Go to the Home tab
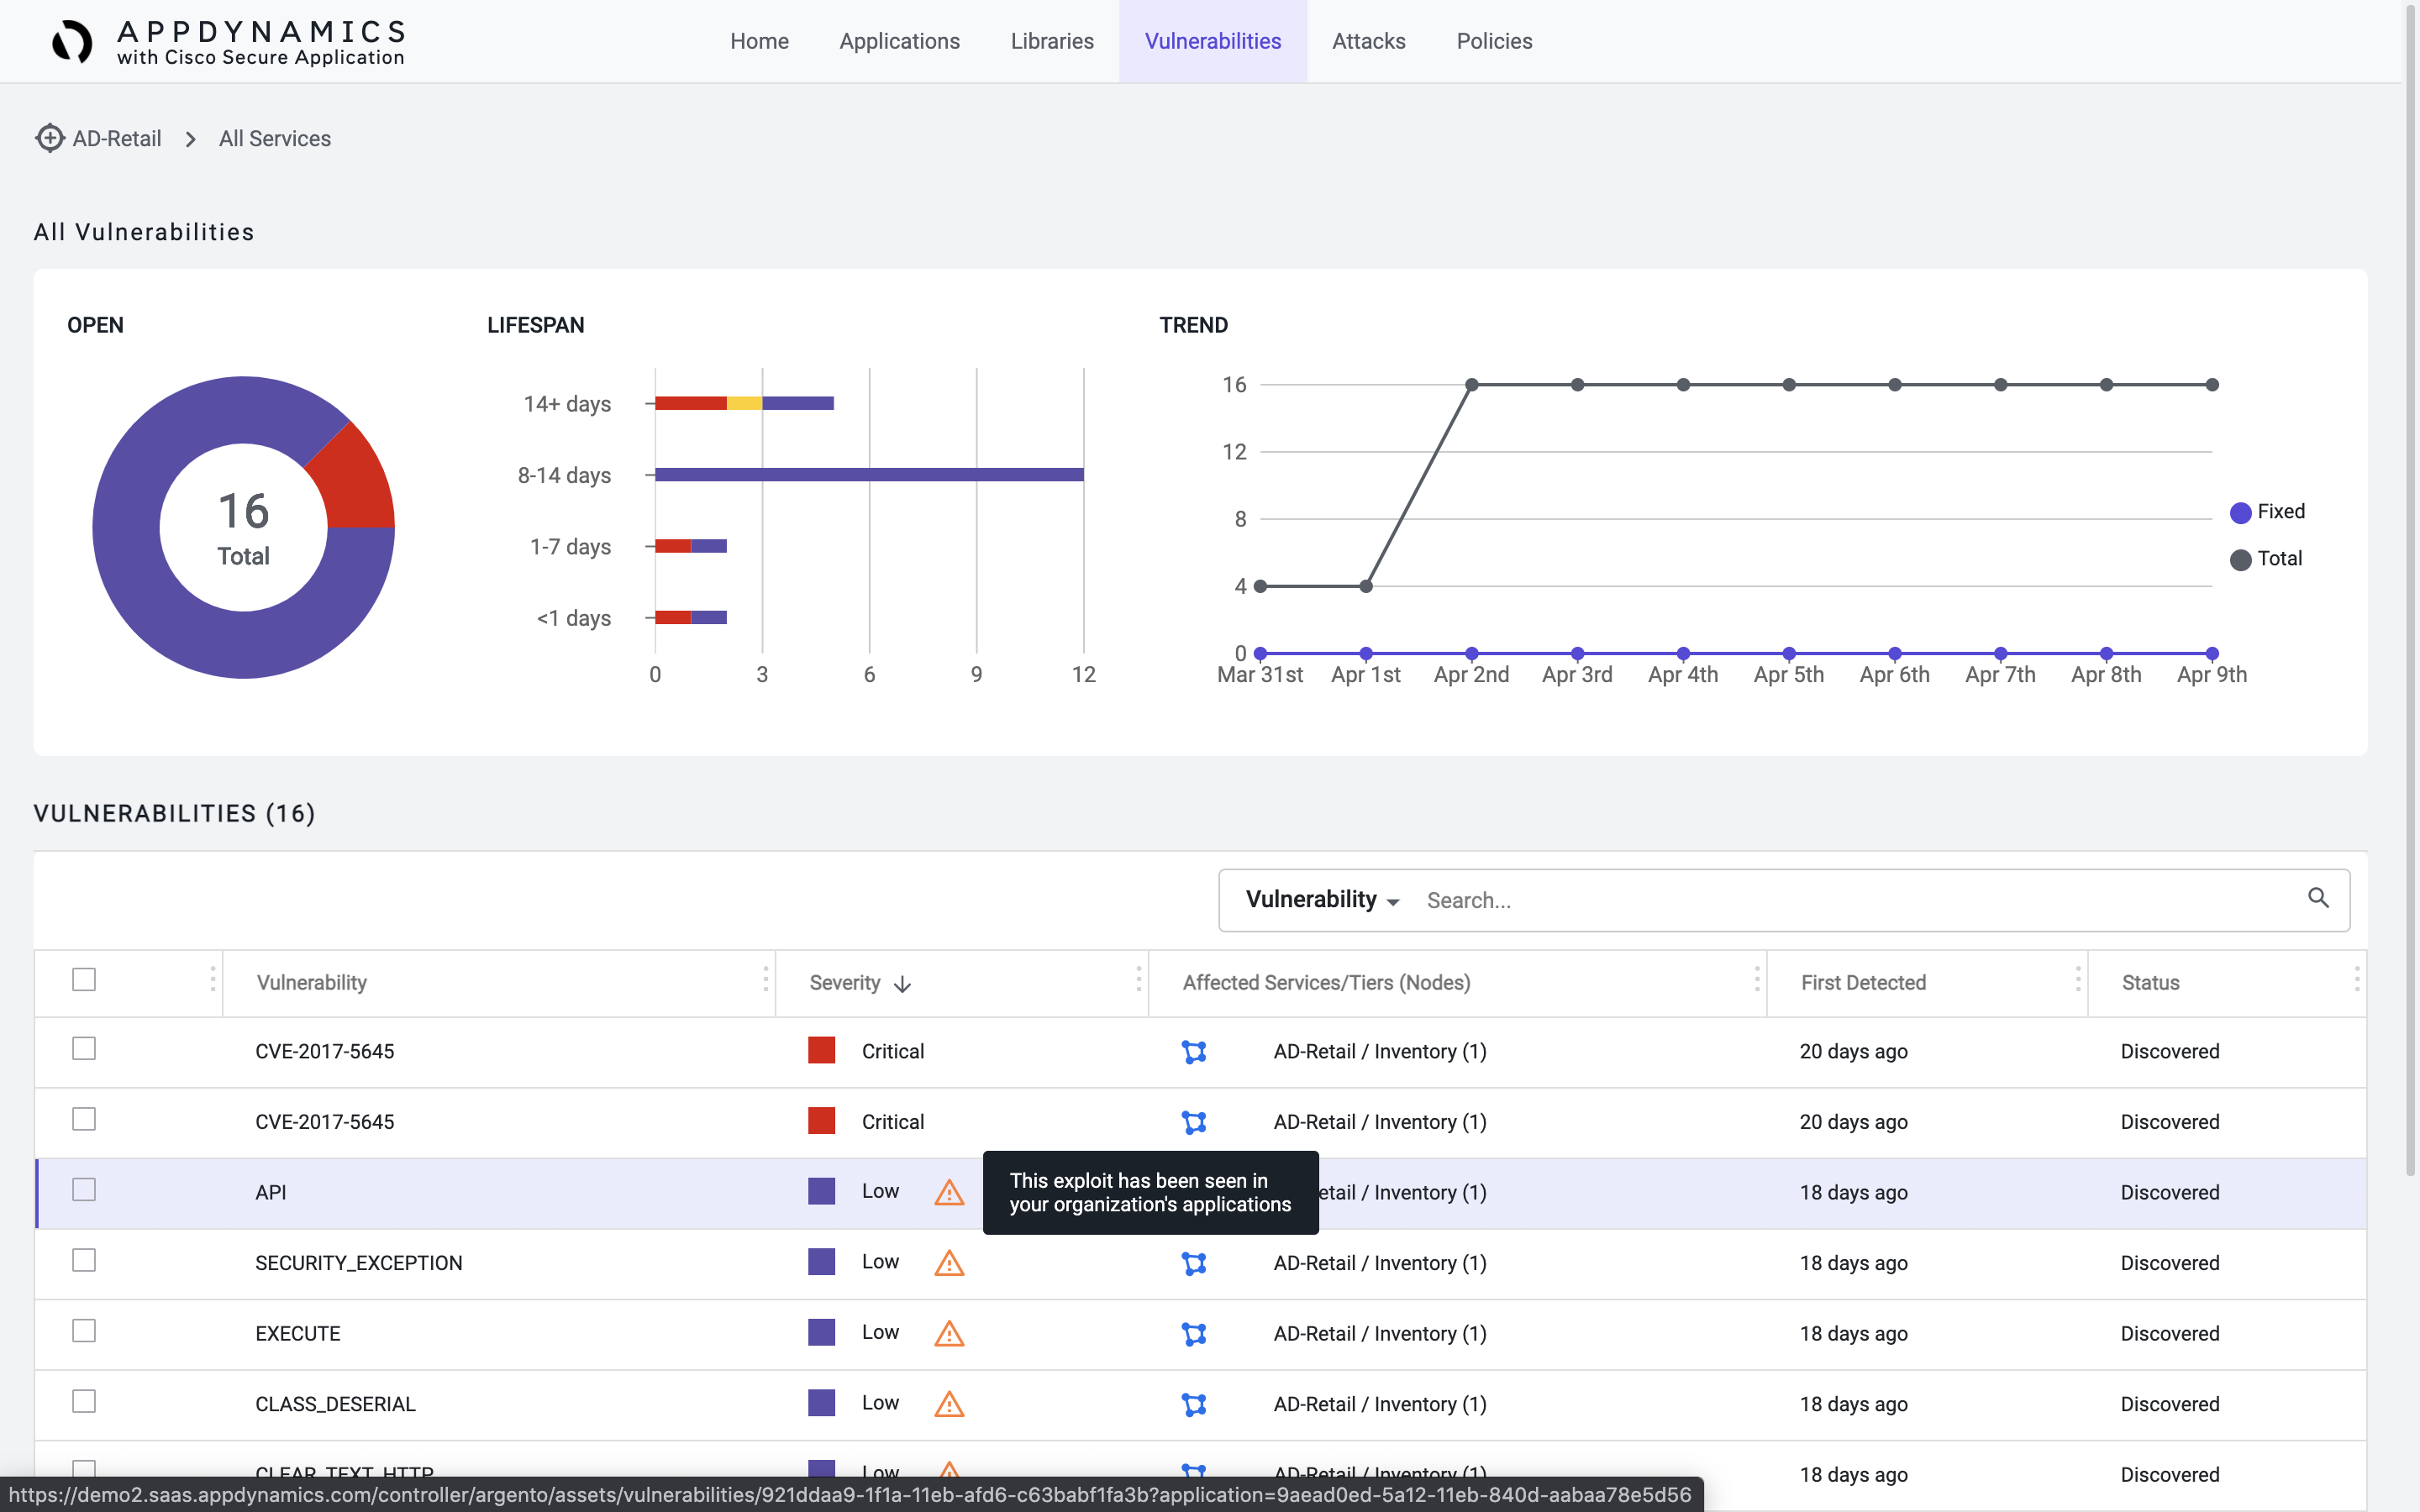2420x1512 pixels. pos(759,41)
